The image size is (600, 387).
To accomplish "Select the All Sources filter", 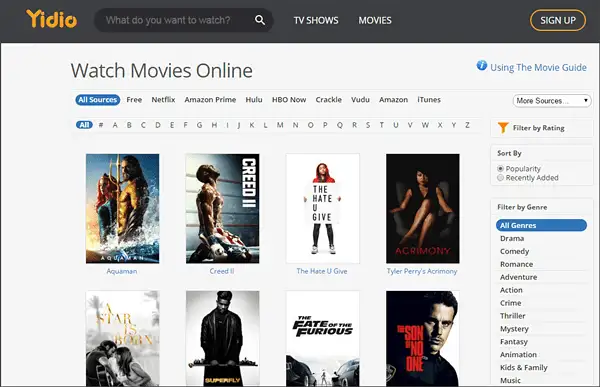I will click(98, 100).
